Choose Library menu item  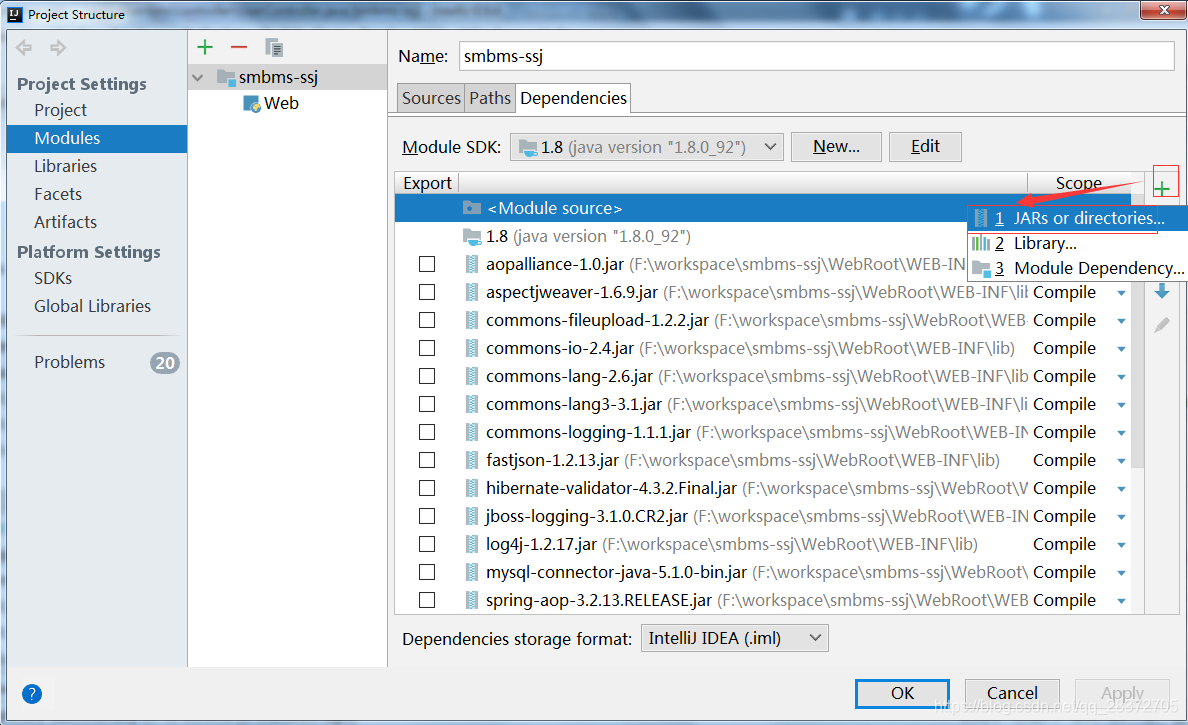(1077, 243)
